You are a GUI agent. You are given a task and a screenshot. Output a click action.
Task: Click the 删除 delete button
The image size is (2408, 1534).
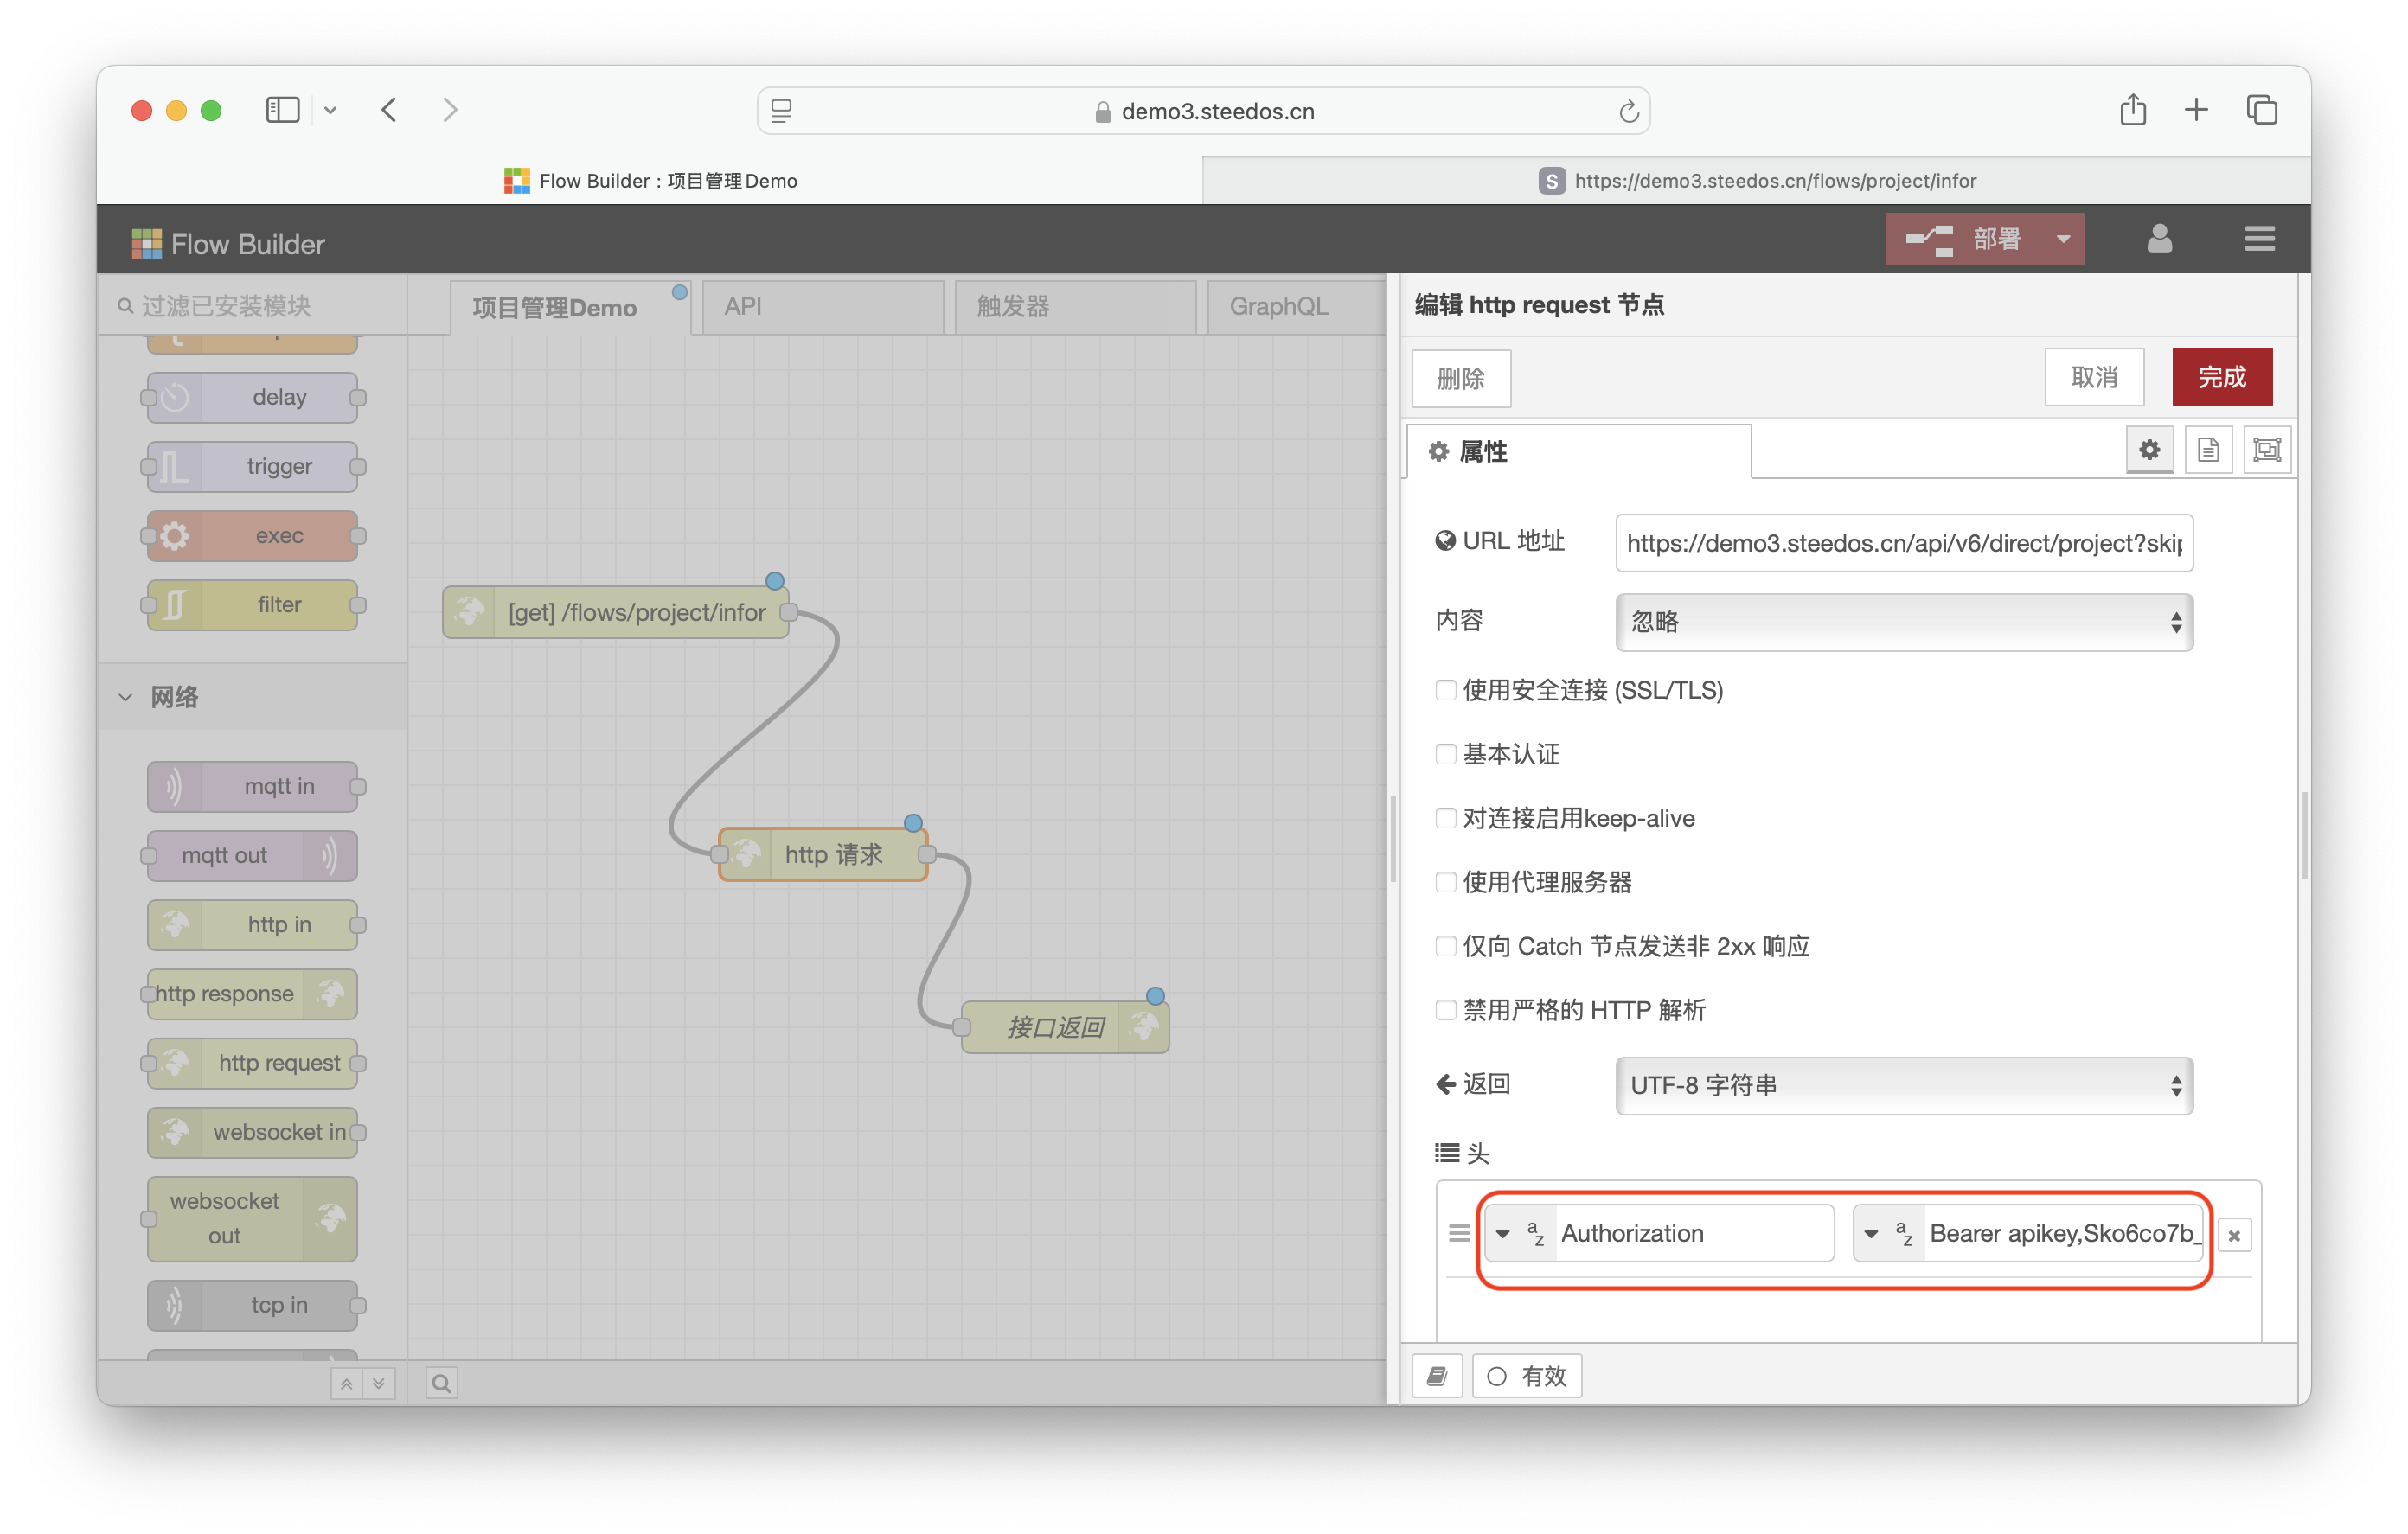pyautogui.click(x=1461, y=378)
